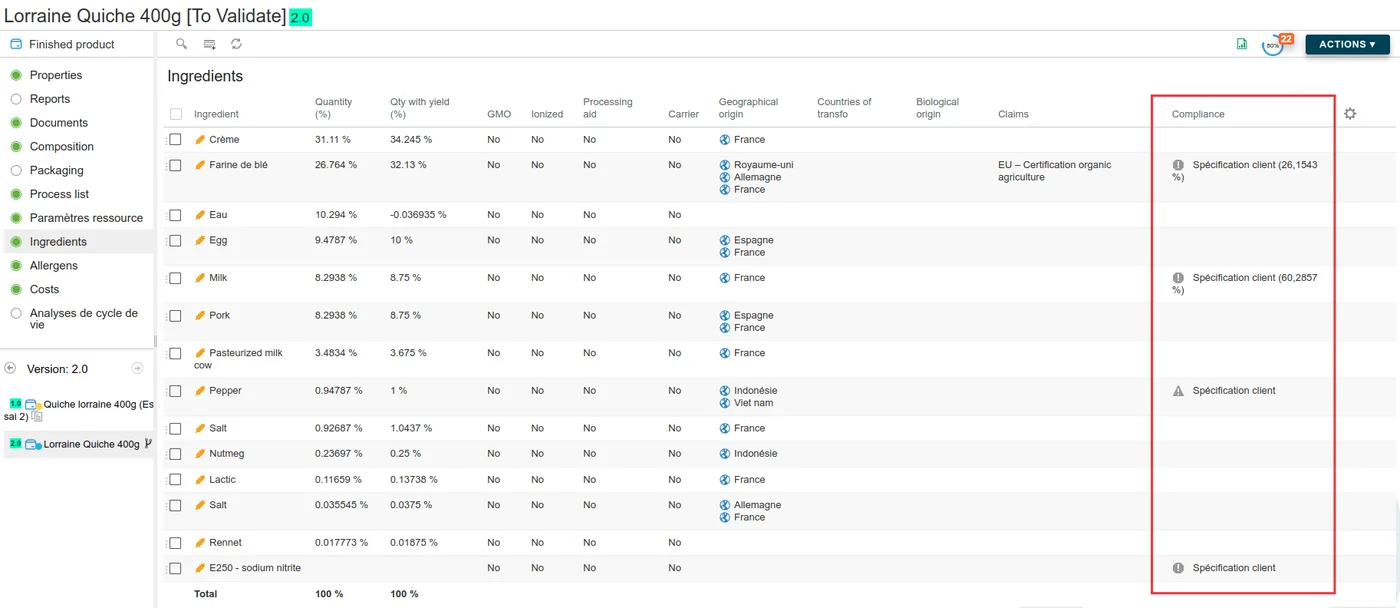Open Analyses de cycle de vie
The image size is (1400, 608).
coord(84,319)
